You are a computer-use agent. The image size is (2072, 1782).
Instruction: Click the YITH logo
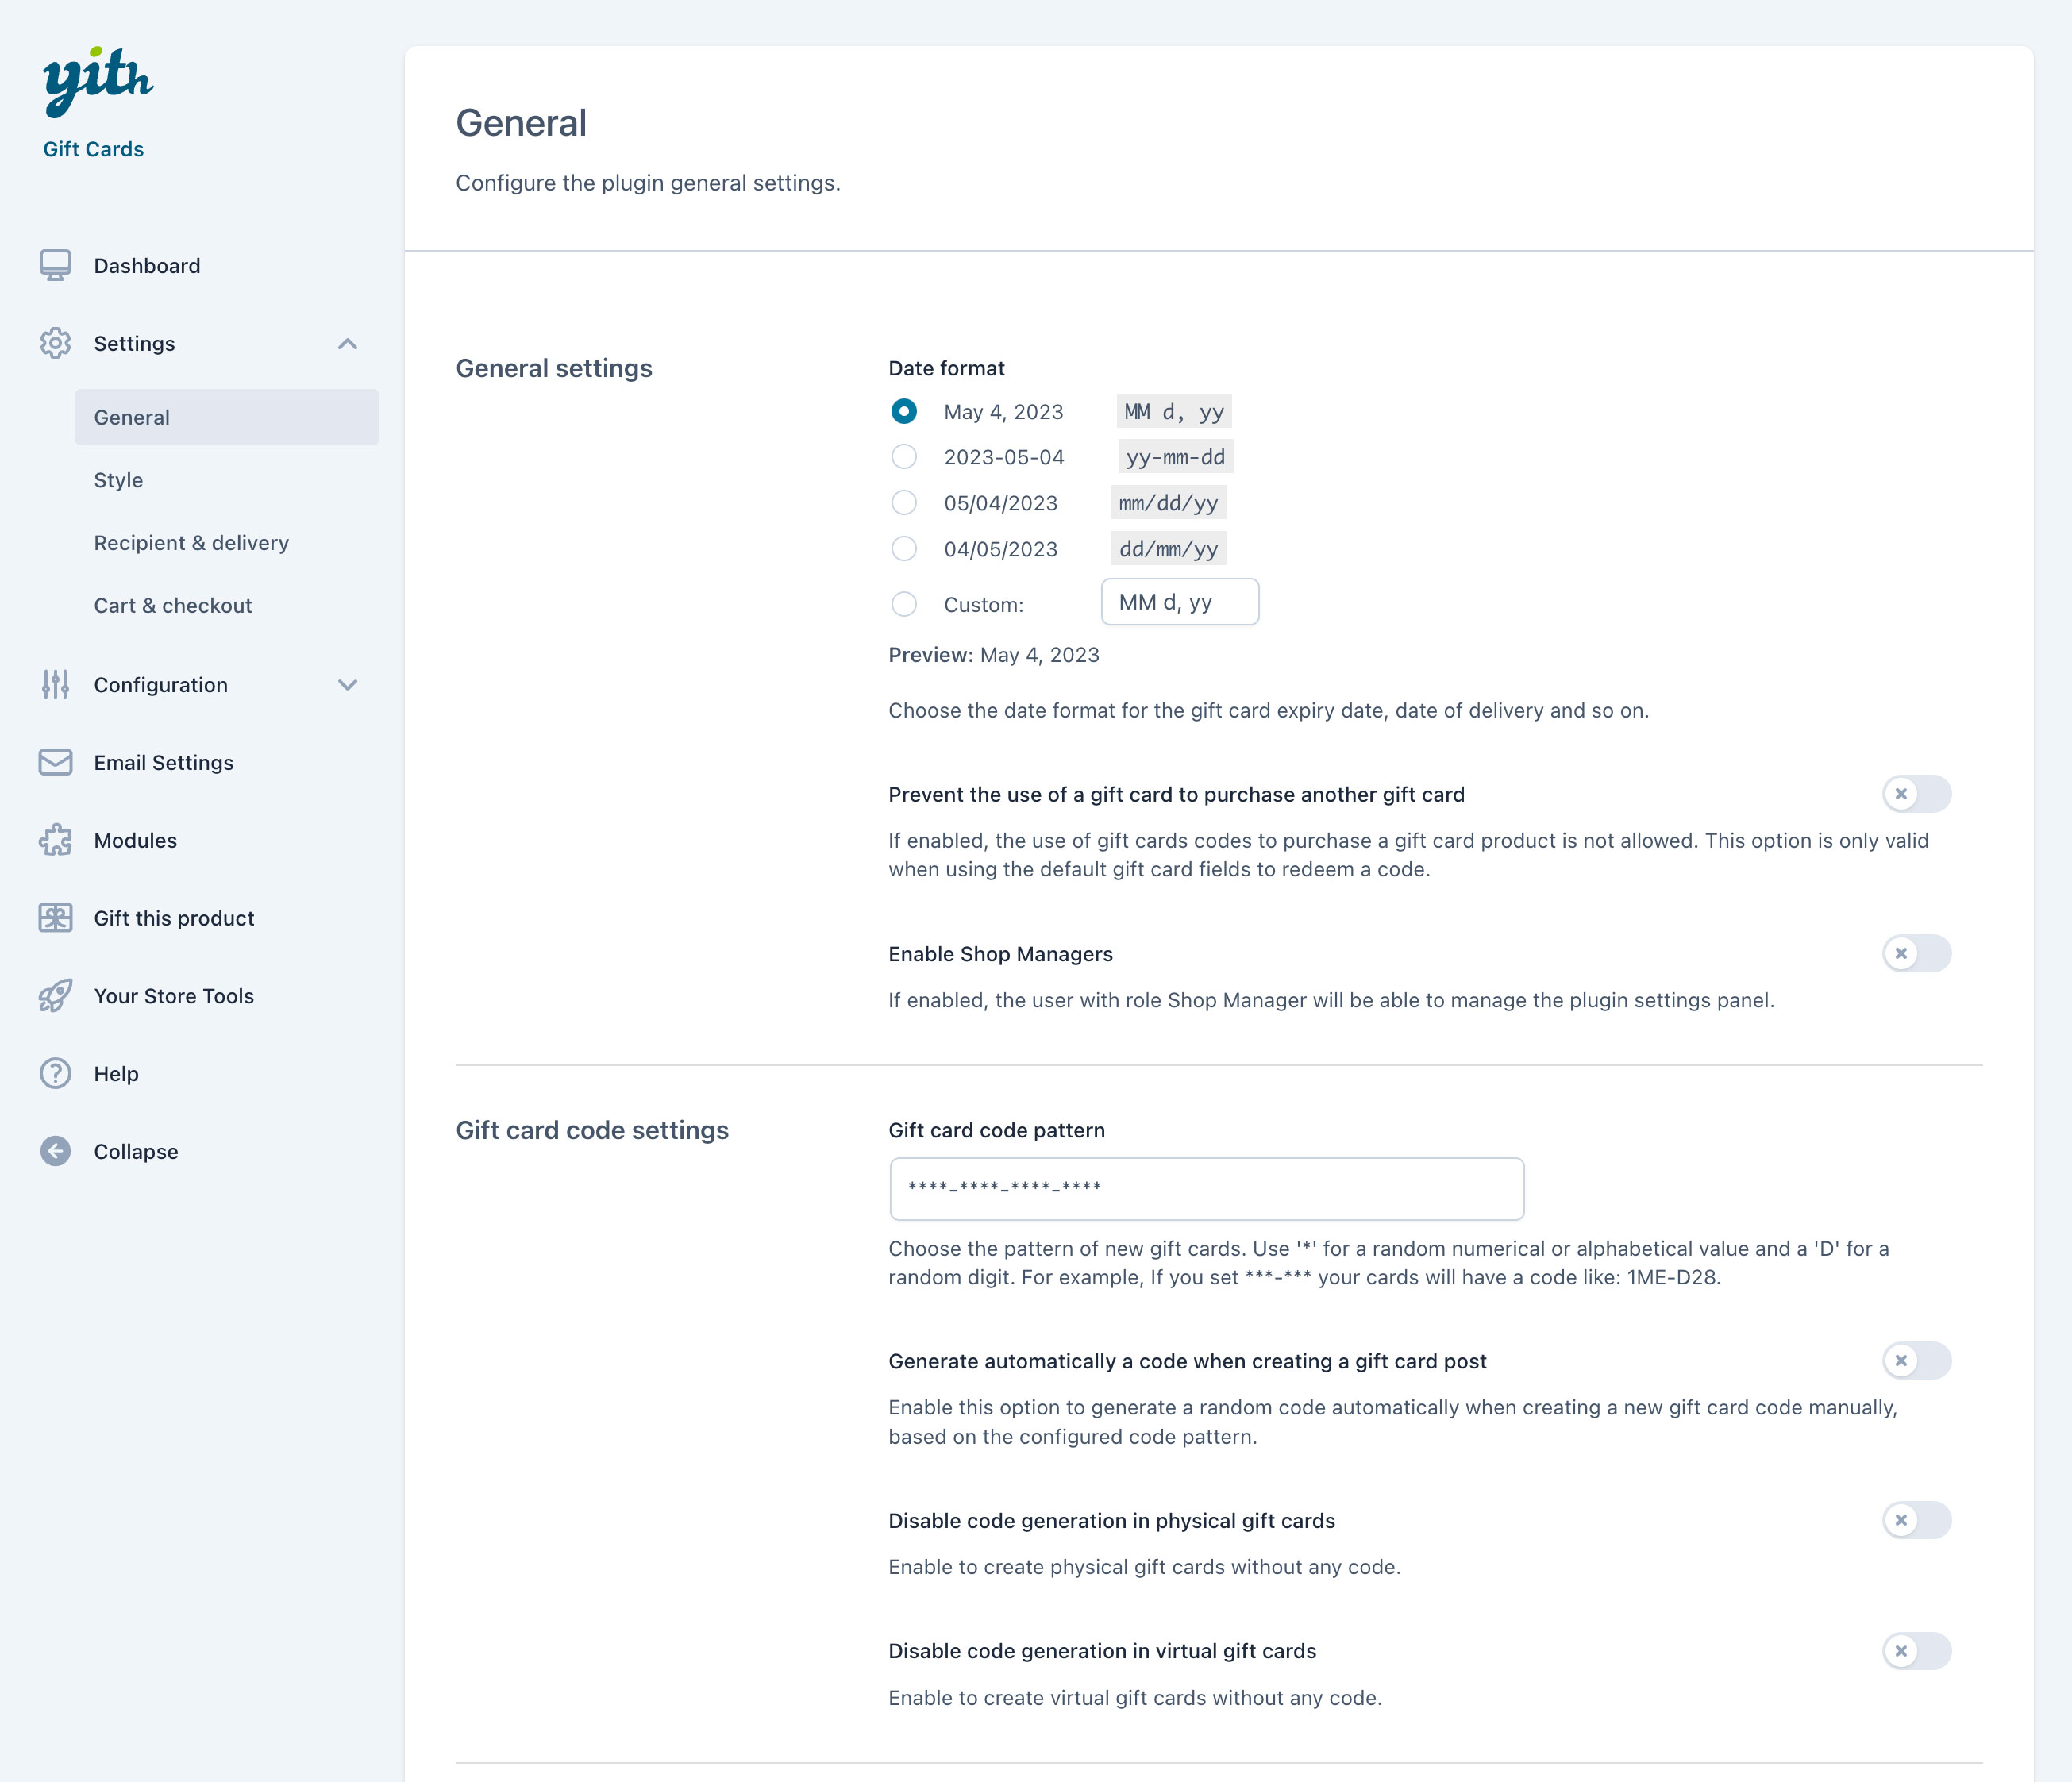pos(97,82)
